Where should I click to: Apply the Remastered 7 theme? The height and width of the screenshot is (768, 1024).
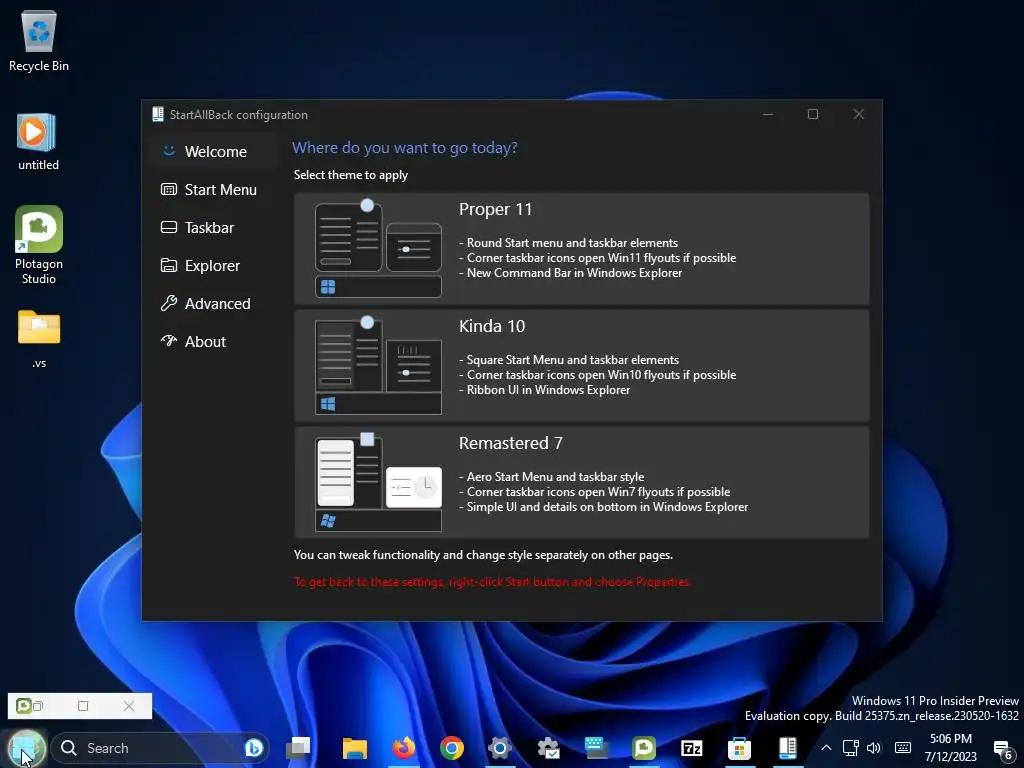581,483
